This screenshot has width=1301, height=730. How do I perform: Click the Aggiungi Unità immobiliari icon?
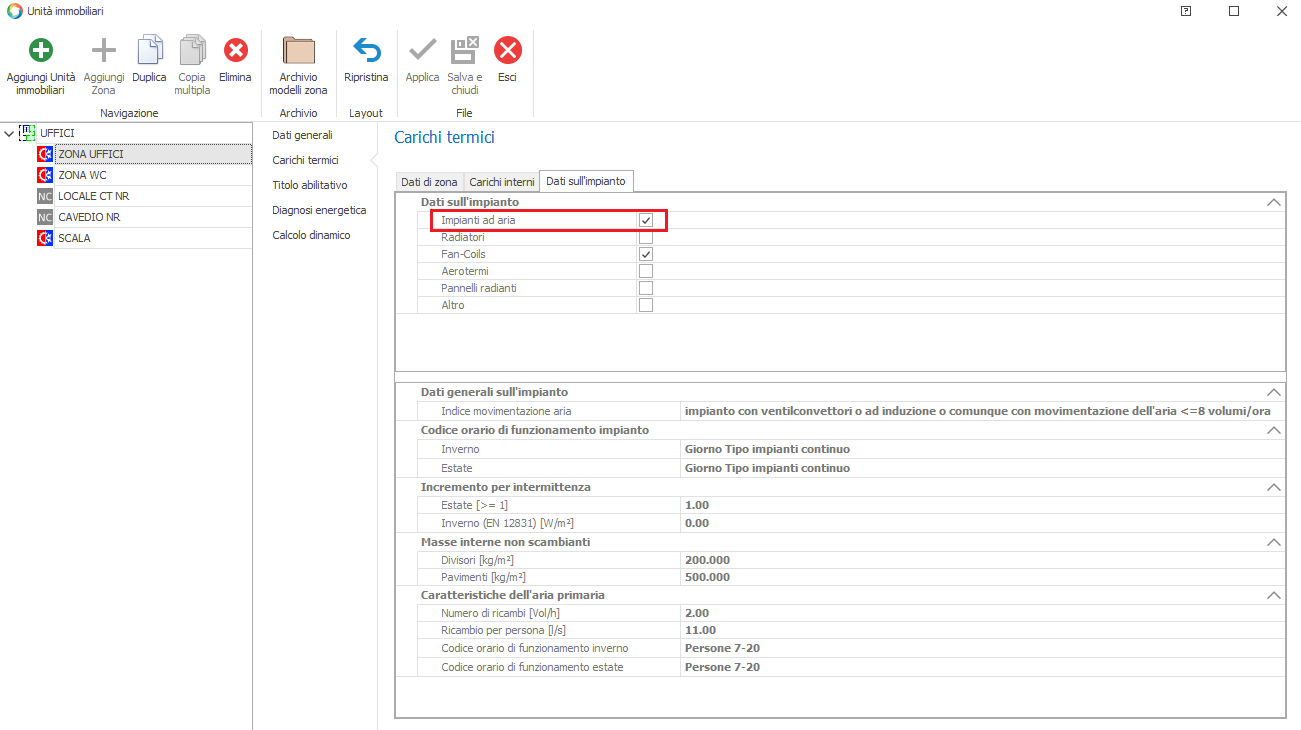(40, 51)
